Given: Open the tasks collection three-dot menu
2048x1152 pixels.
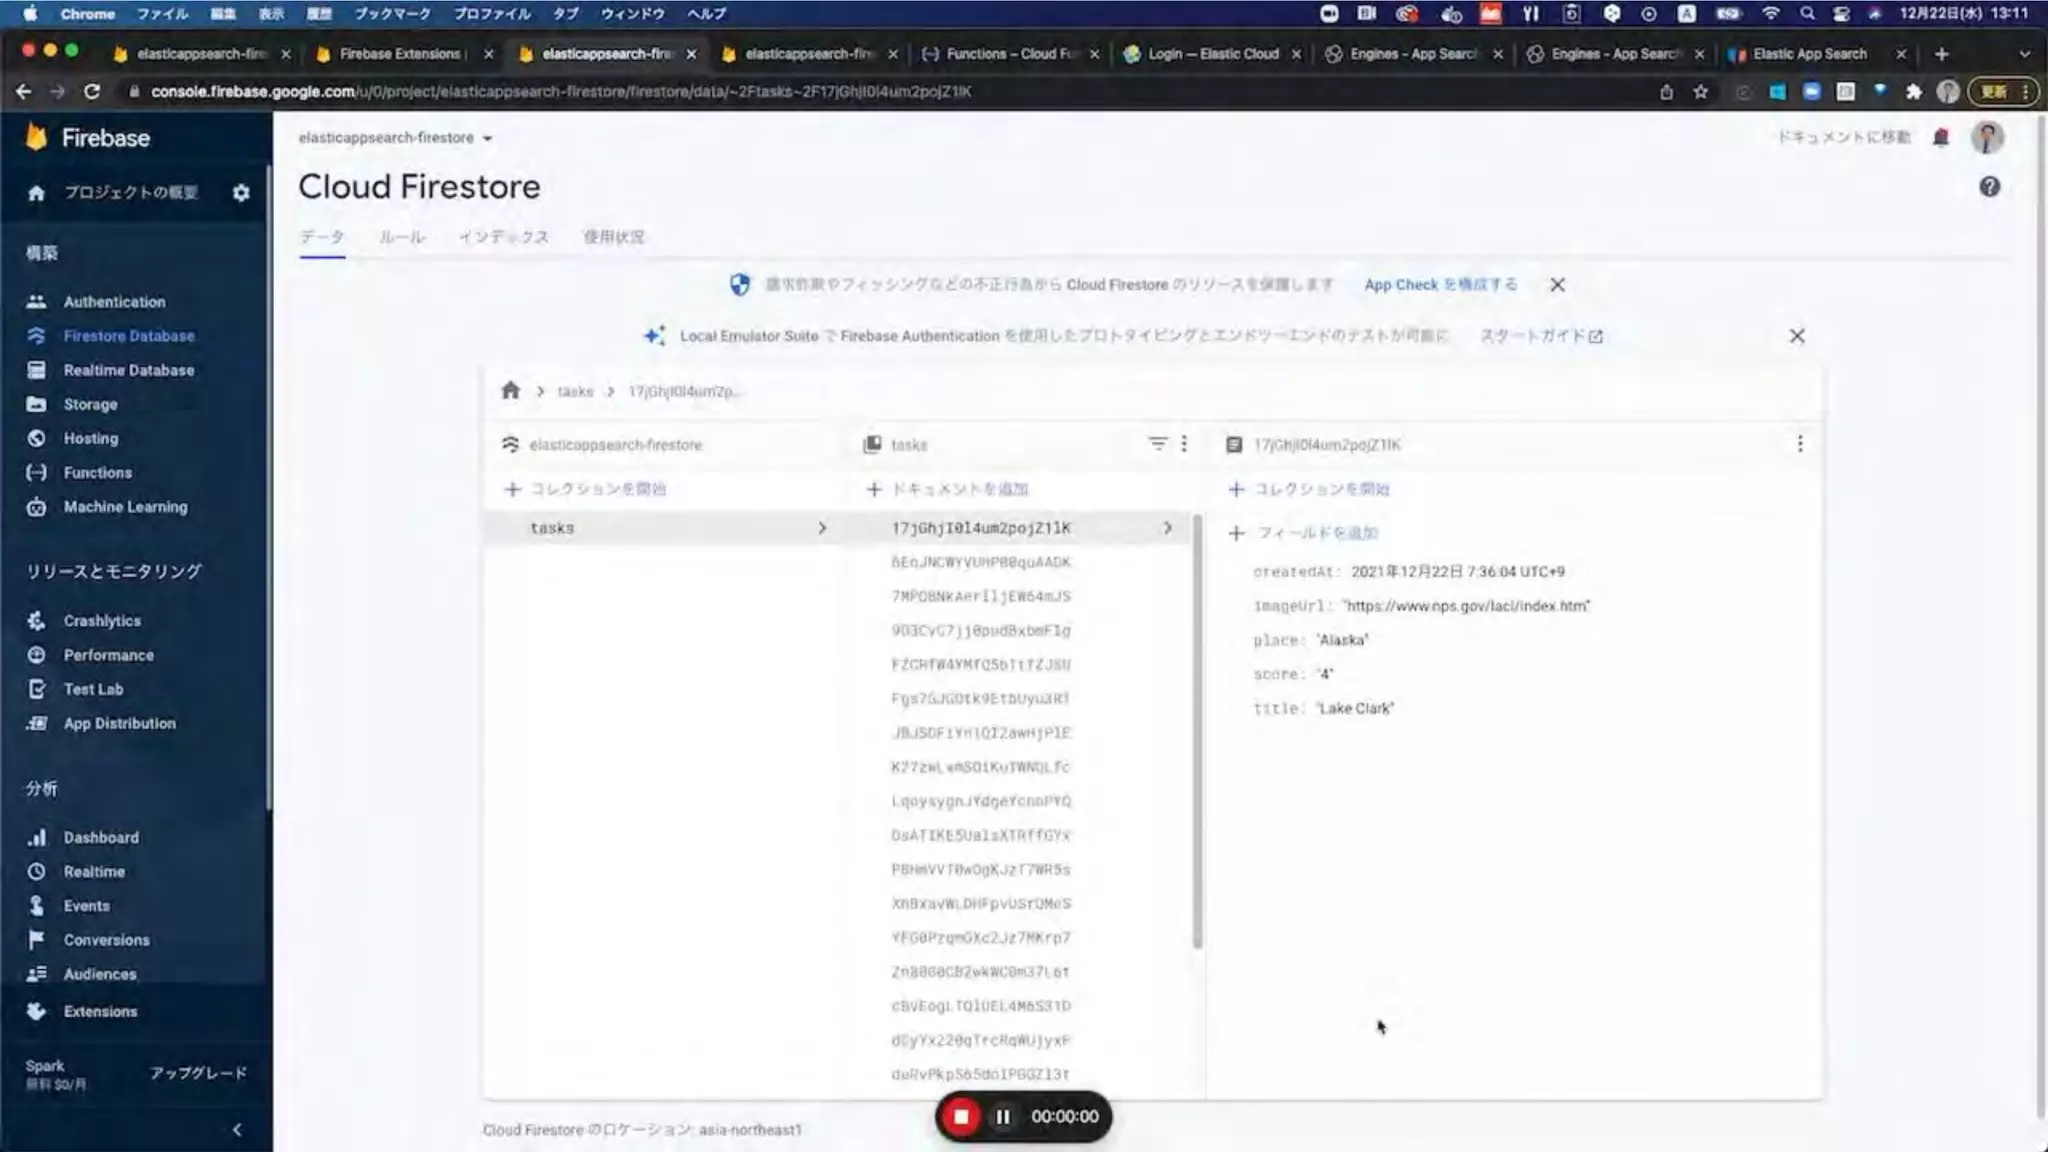Looking at the screenshot, I should pyautogui.click(x=1184, y=444).
